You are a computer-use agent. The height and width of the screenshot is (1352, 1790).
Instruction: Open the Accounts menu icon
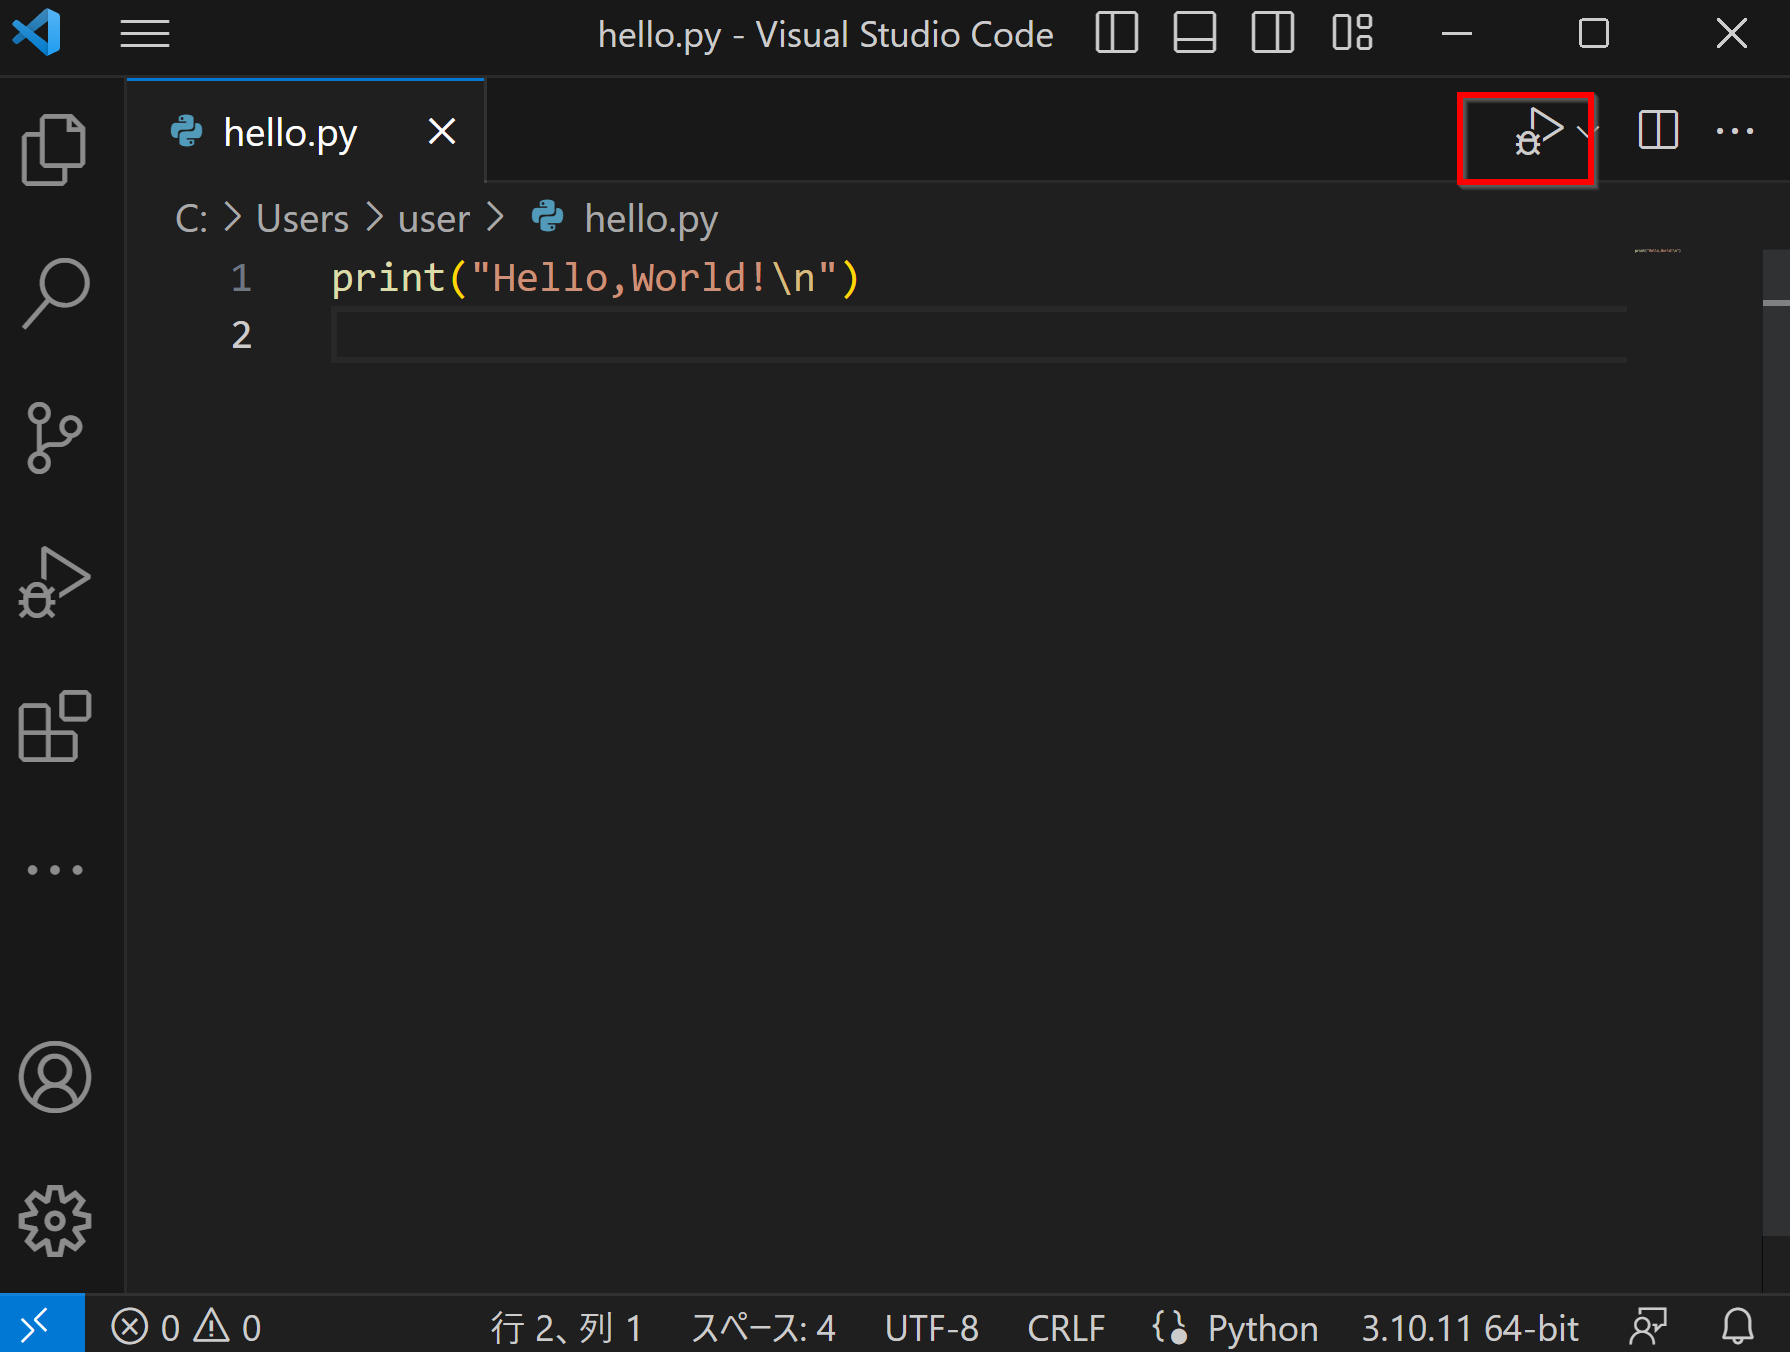(55, 1077)
